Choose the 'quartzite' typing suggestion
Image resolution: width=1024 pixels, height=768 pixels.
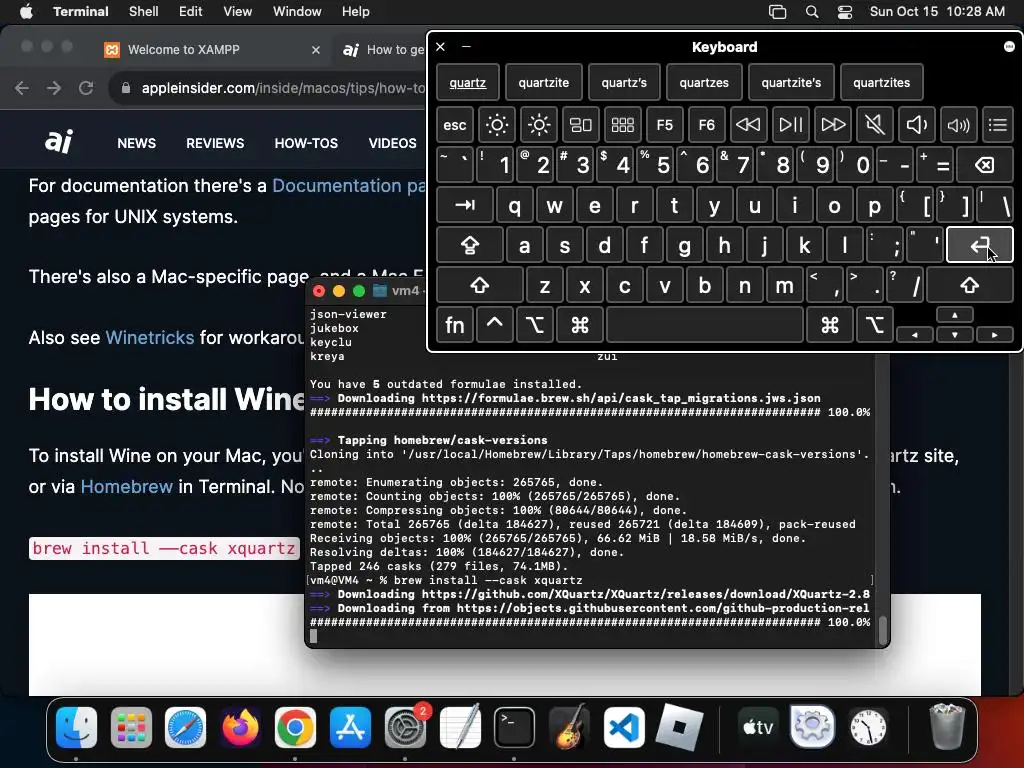543,83
